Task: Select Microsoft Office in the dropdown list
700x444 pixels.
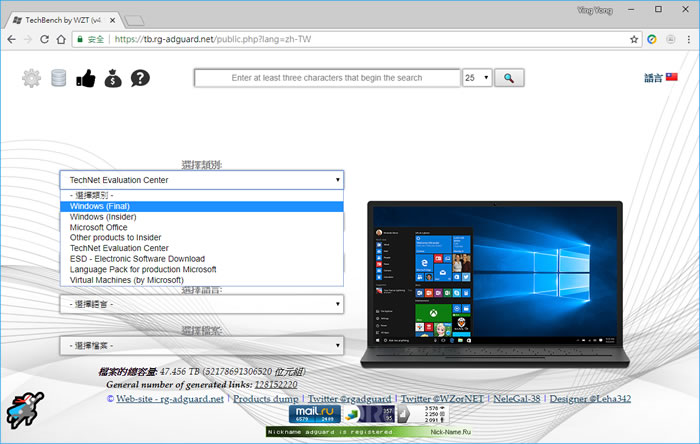Action: click(99, 227)
